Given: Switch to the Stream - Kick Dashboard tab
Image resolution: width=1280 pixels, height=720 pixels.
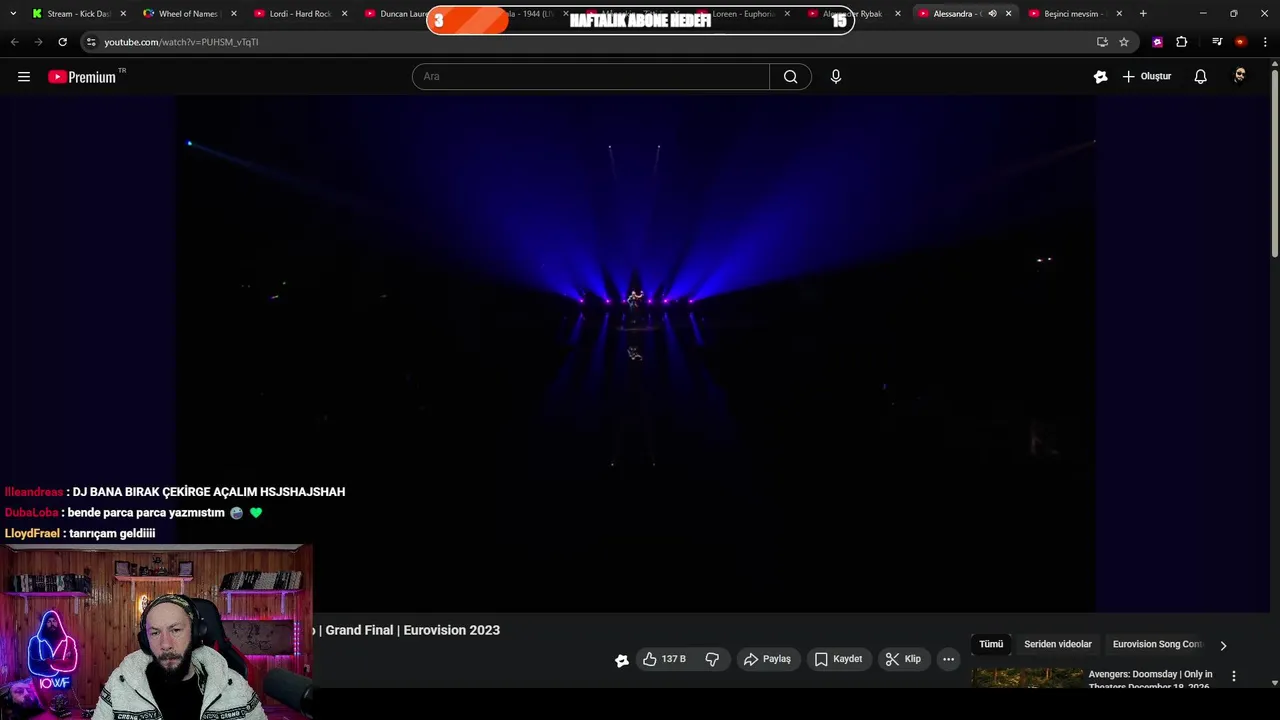Looking at the screenshot, I should 78,14.
